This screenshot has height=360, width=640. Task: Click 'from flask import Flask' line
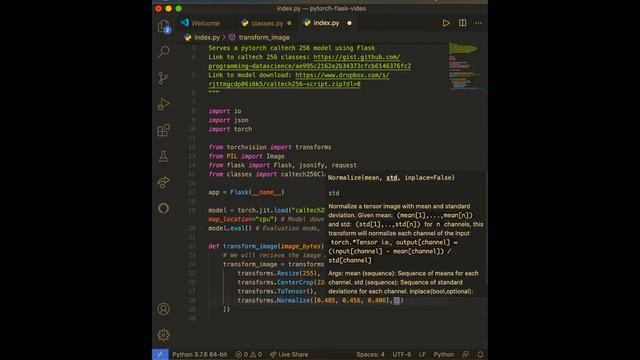tap(282, 165)
